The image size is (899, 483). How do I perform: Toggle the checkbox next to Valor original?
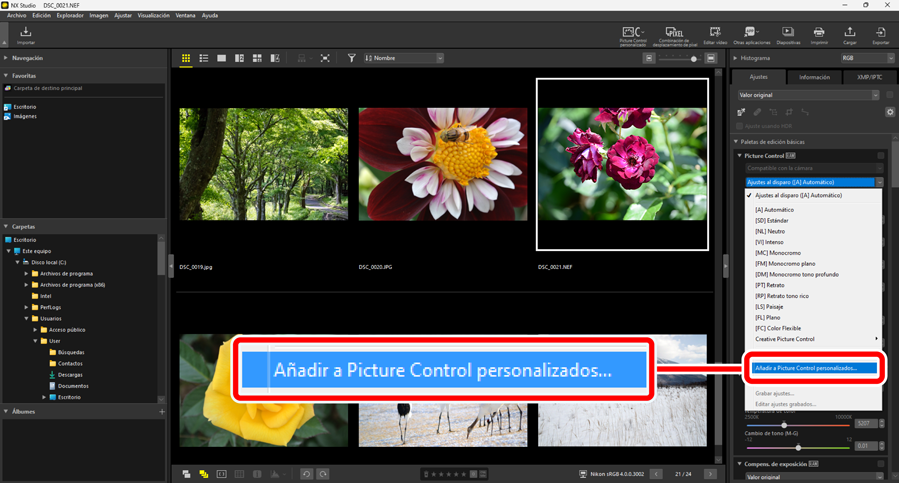click(x=889, y=95)
